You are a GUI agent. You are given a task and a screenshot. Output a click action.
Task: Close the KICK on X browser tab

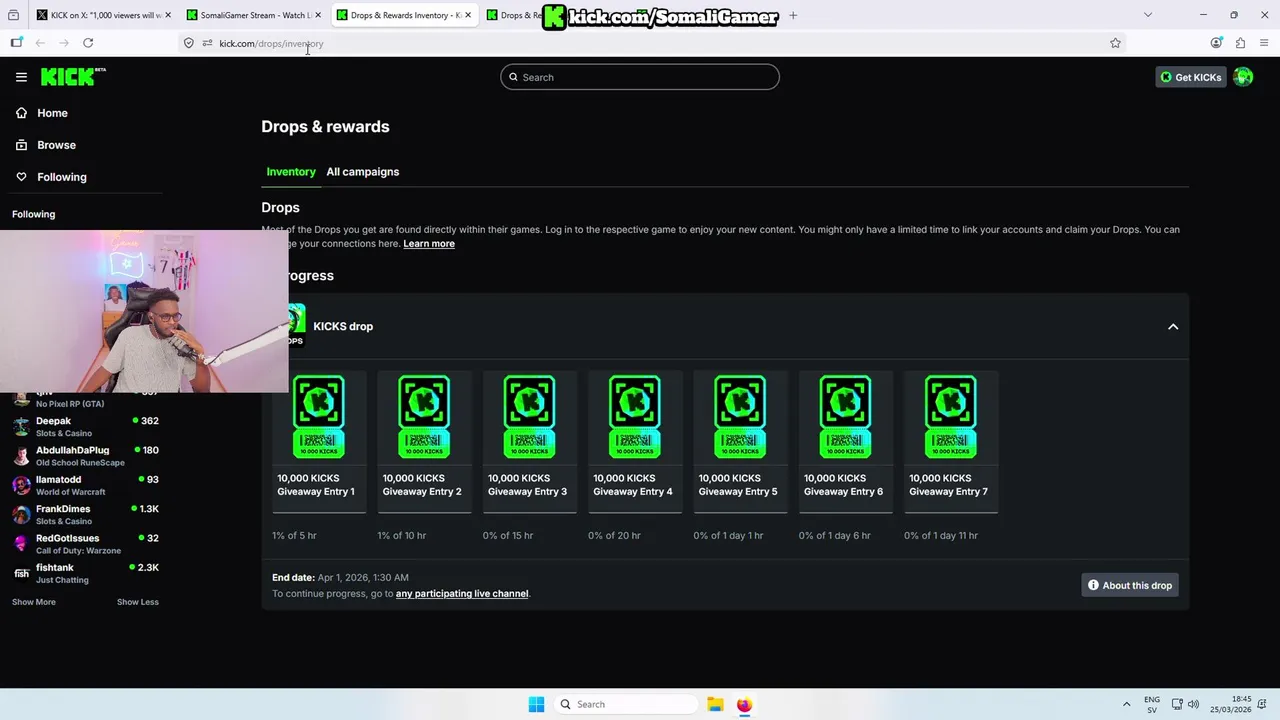167,15
